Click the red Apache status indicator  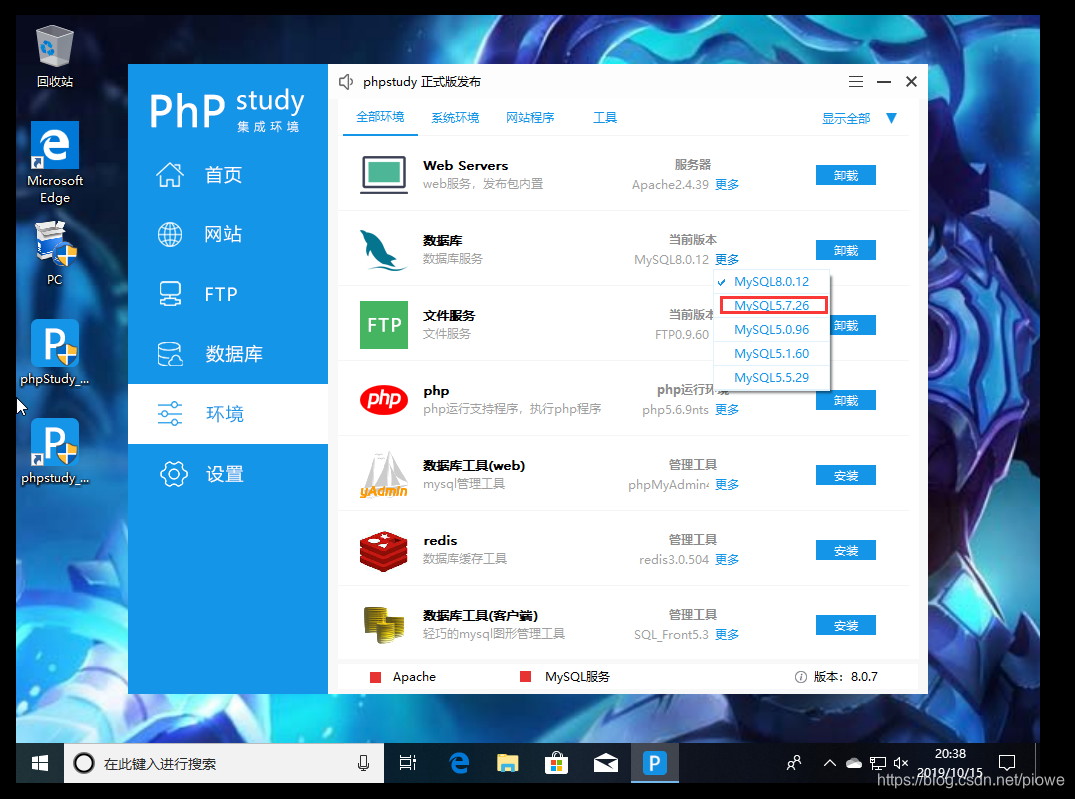click(375, 677)
